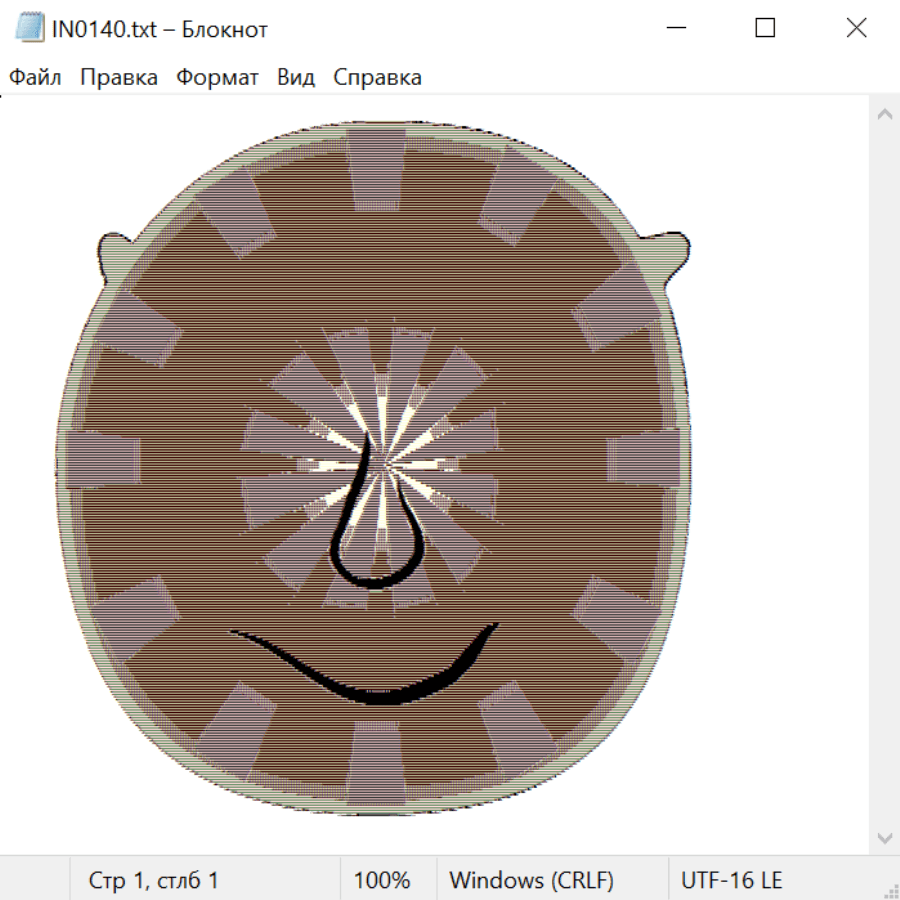Open the Файл menu
Image resolution: width=900 pixels, height=900 pixels.
tap(35, 78)
